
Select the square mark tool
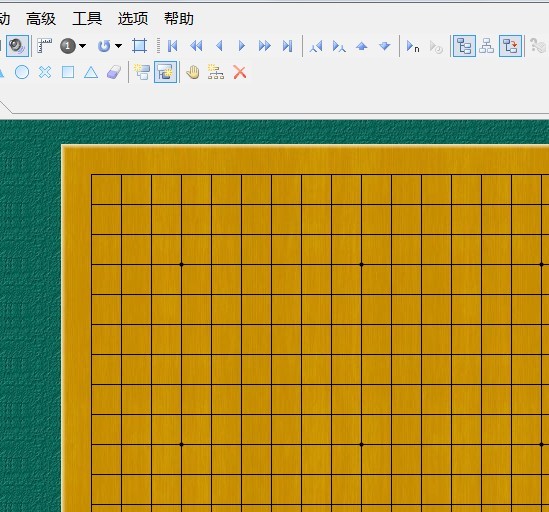coord(68,72)
